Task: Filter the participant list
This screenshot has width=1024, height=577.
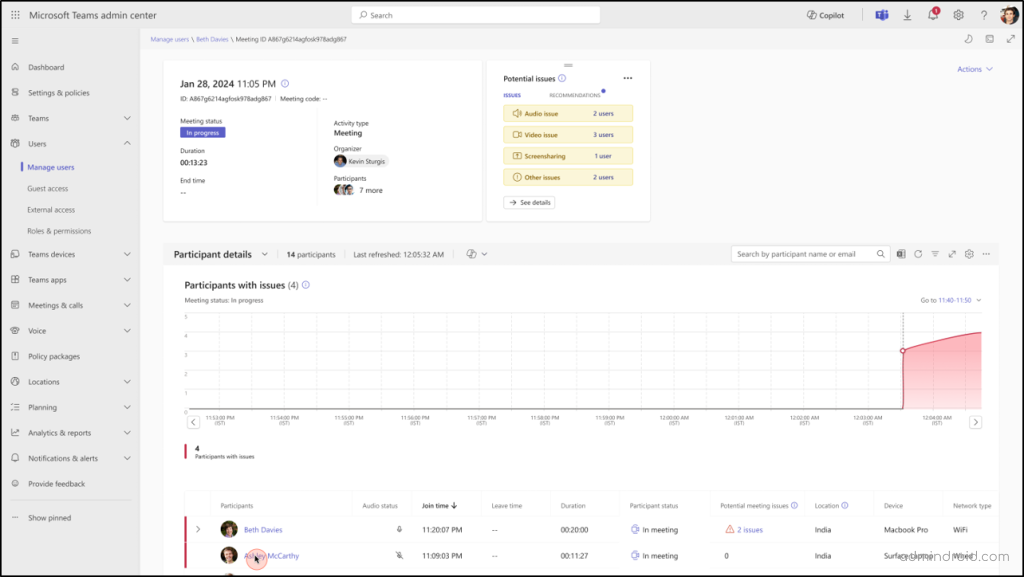Action: click(936, 253)
